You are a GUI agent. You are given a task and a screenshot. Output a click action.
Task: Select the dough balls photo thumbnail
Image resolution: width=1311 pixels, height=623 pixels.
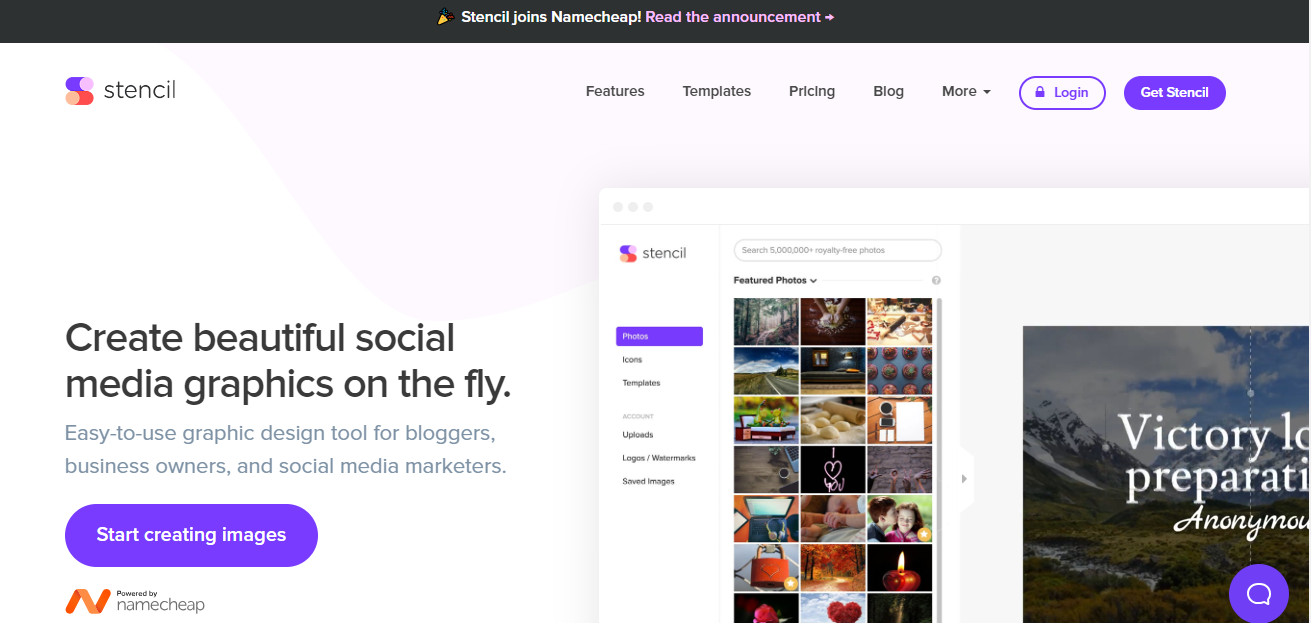pos(833,420)
